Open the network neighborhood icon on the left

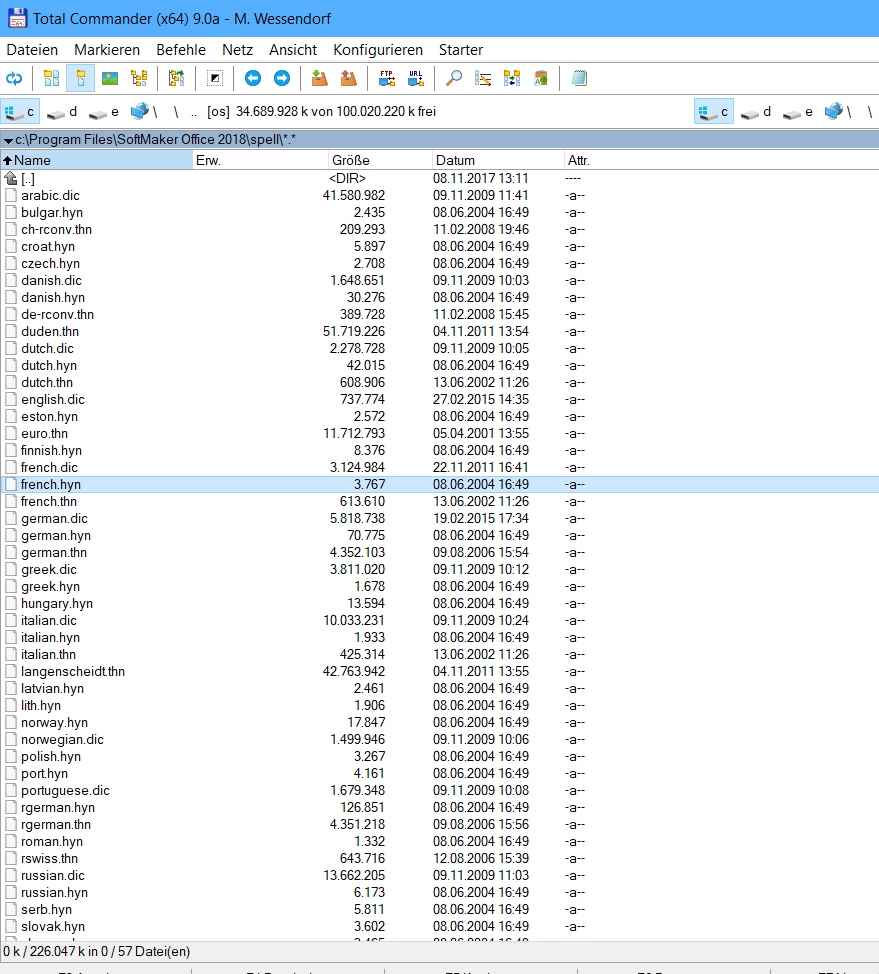tap(144, 112)
